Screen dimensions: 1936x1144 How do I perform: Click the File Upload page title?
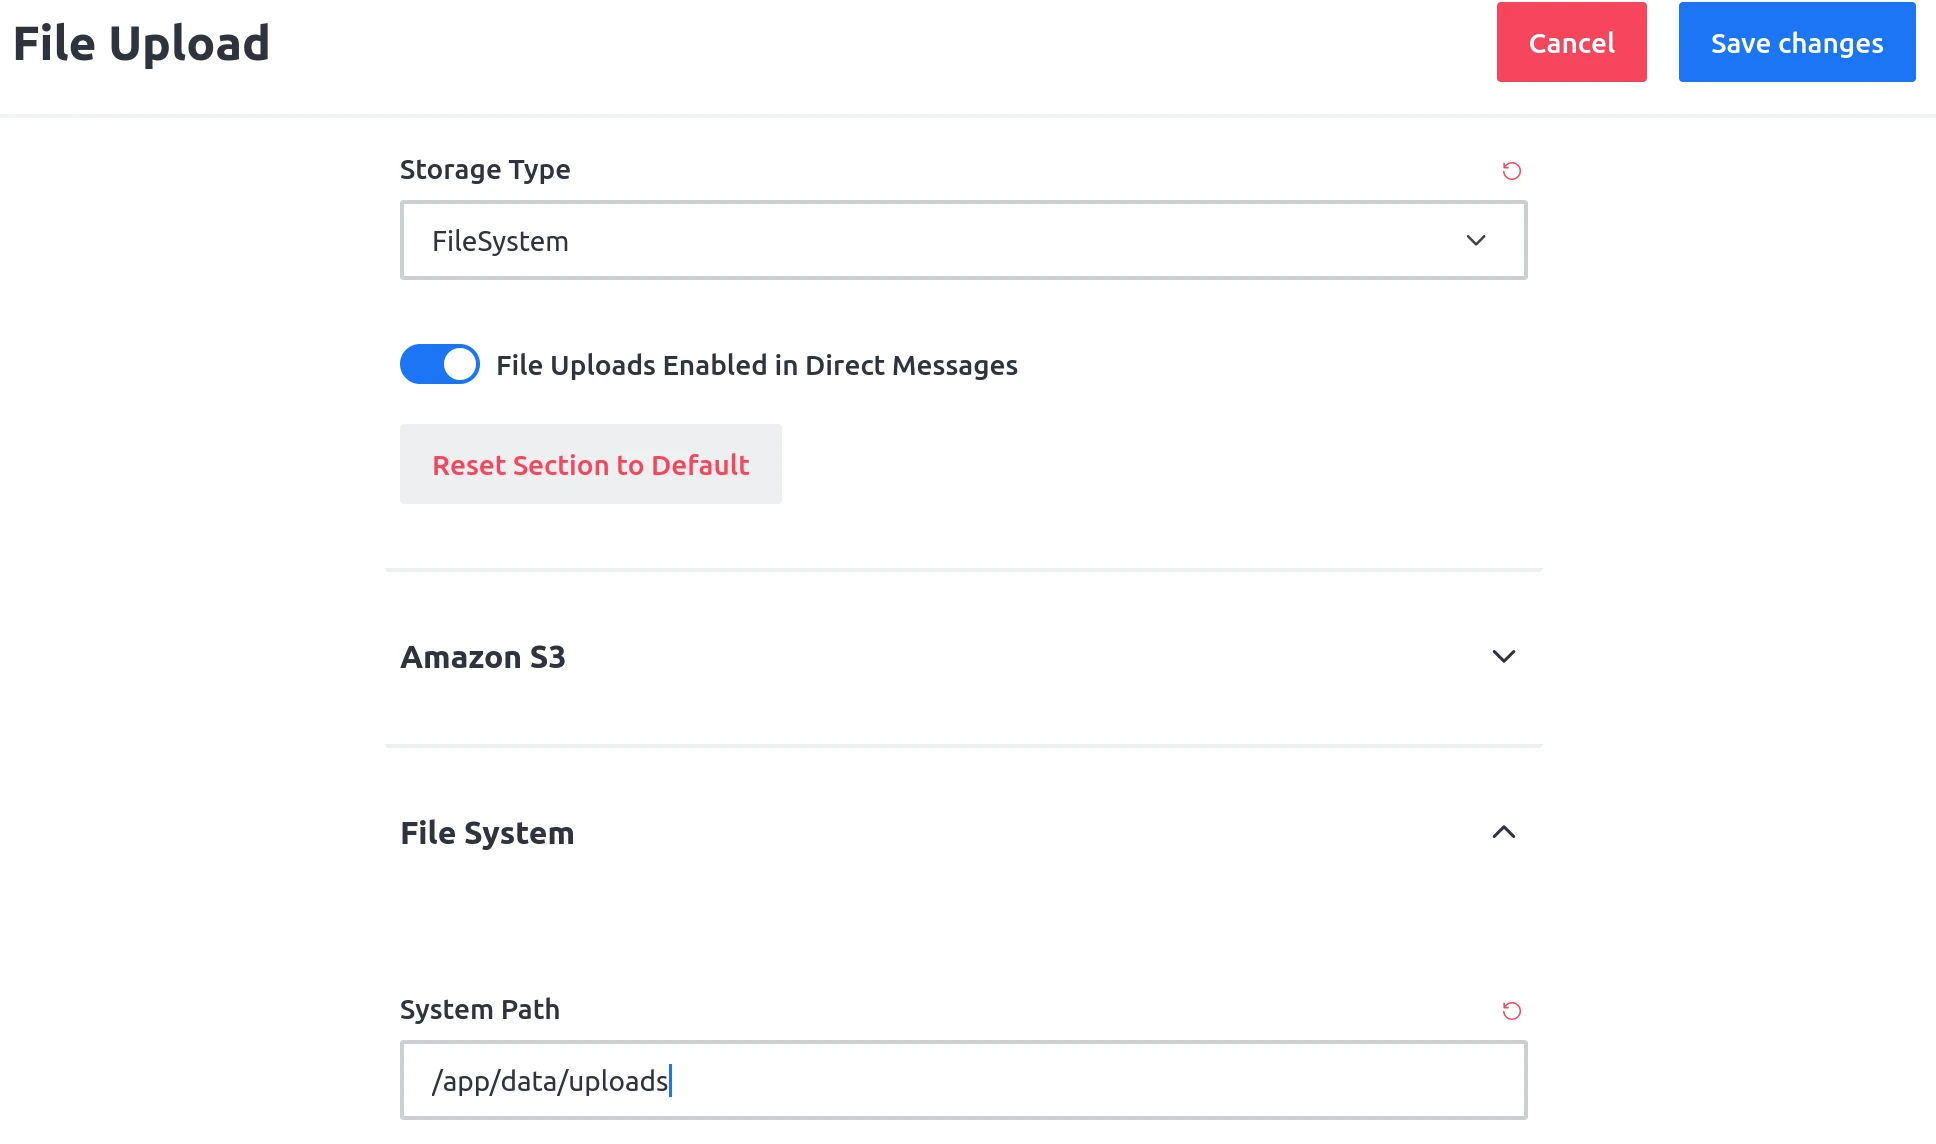tap(141, 42)
